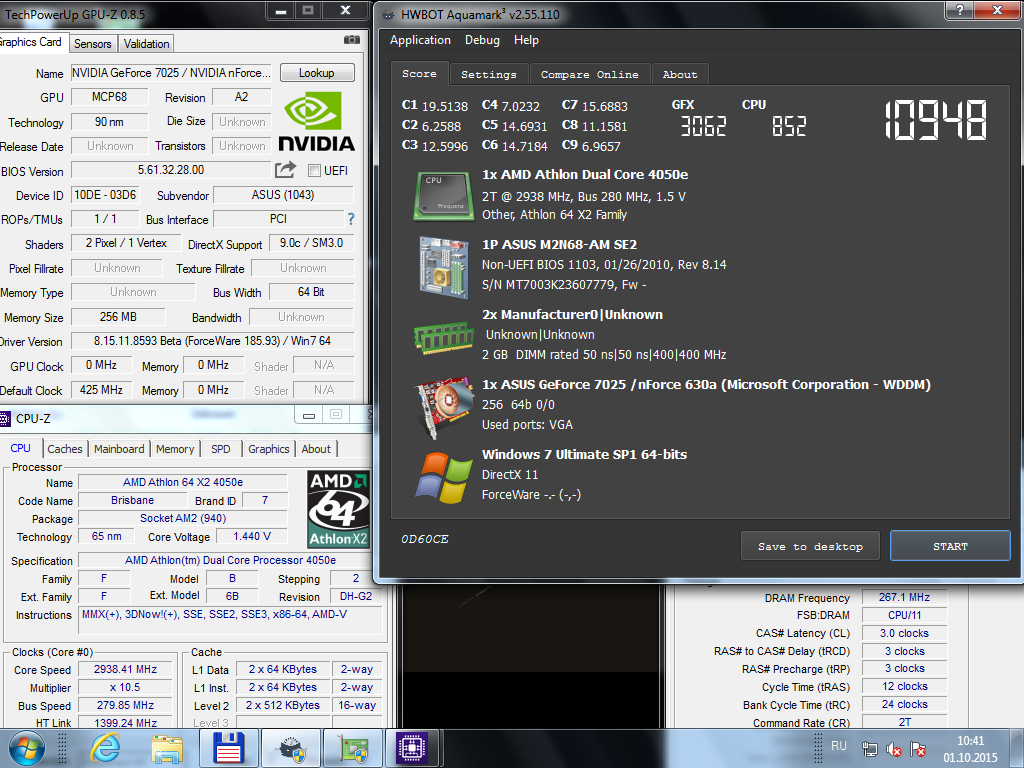Open the Debug menu in Aquamark

482,40
